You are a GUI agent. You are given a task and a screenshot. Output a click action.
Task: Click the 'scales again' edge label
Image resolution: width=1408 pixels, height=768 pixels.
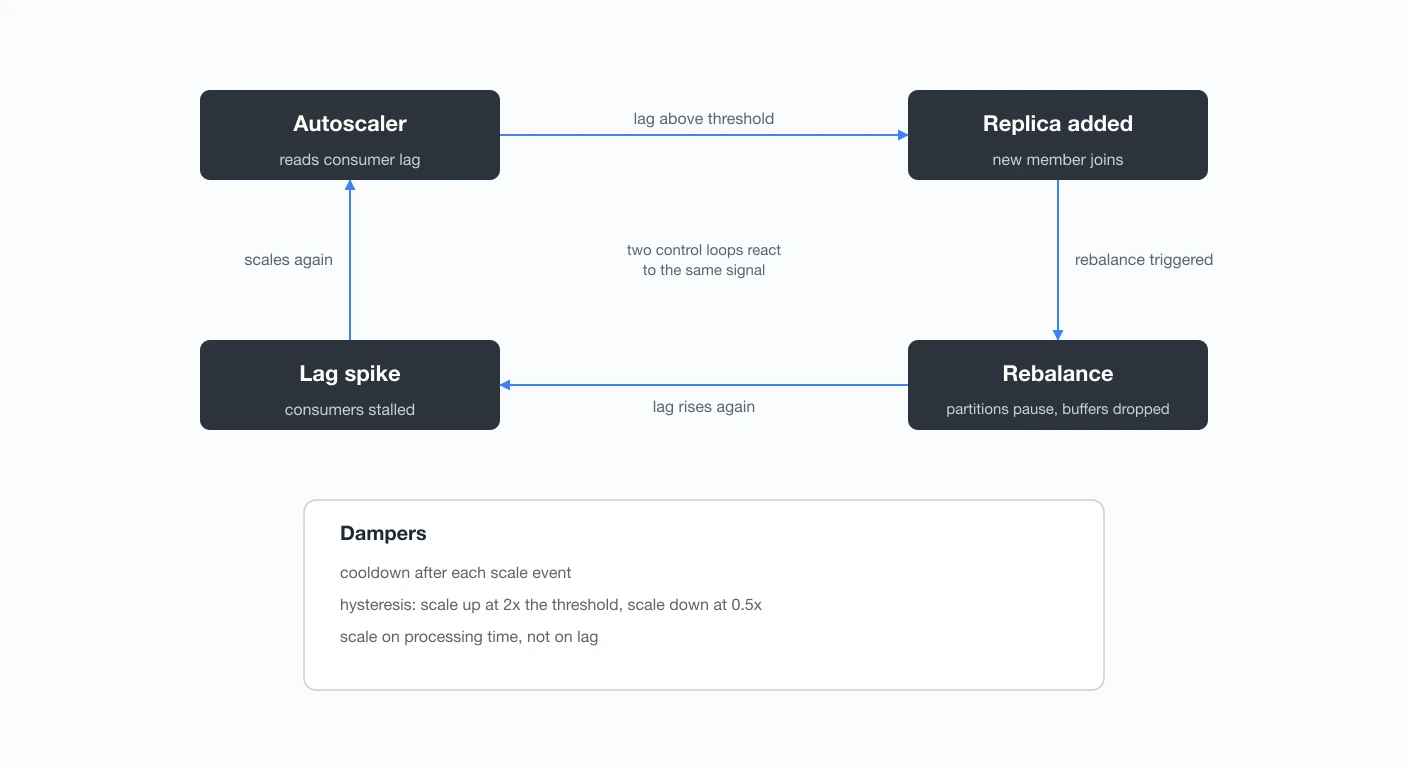[x=289, y=260]
